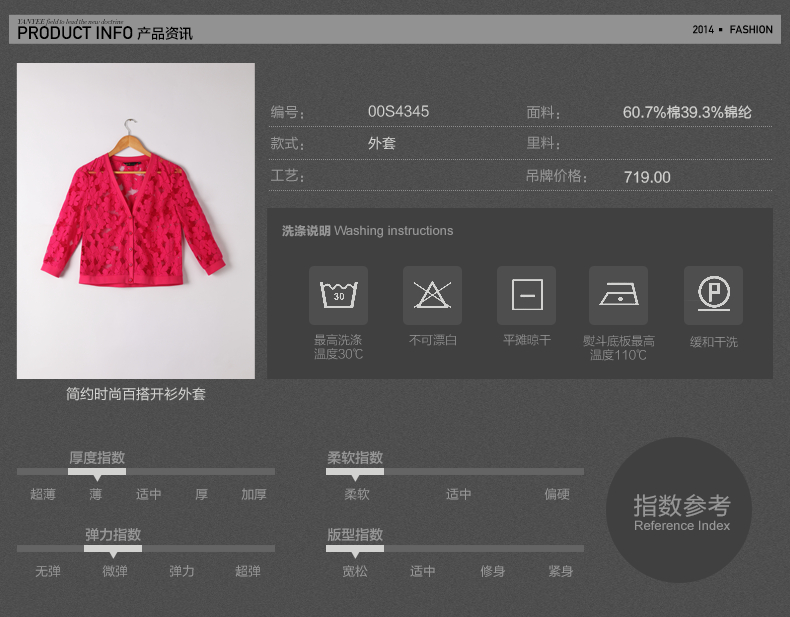Click the caption 不可漂白
Screen dimensions: 790x617
433,340
